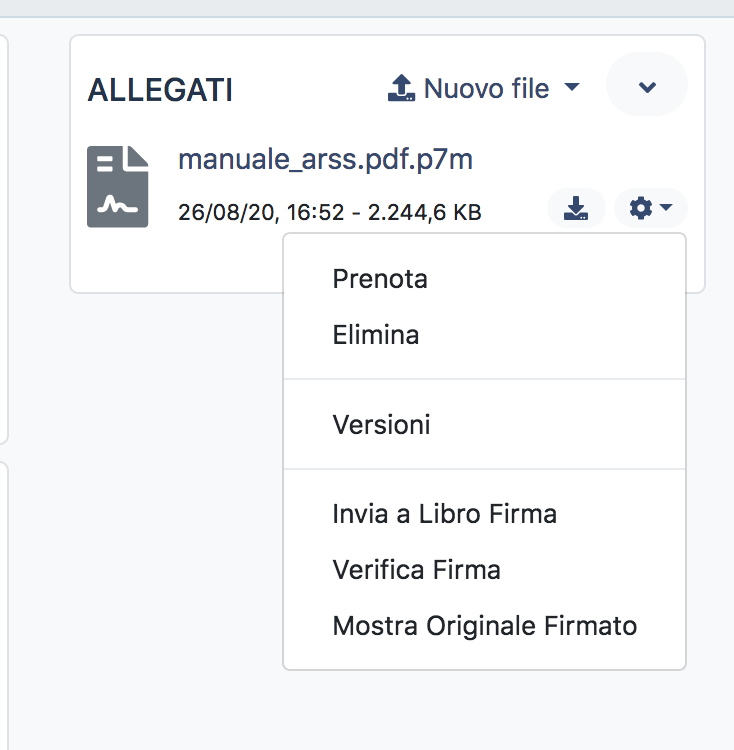Screen dimensions: 734x750
Task: Open the Nuovo file dropdown caret
Action: point(572,87)
